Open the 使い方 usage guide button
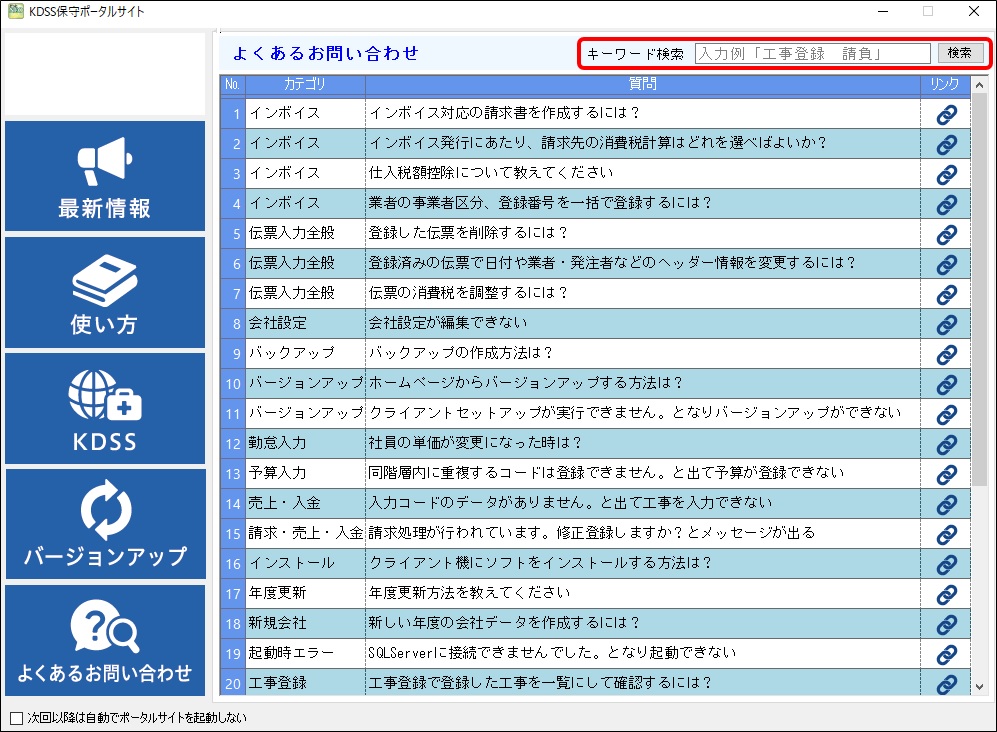 pyautogui.click(x=105, y=293)
